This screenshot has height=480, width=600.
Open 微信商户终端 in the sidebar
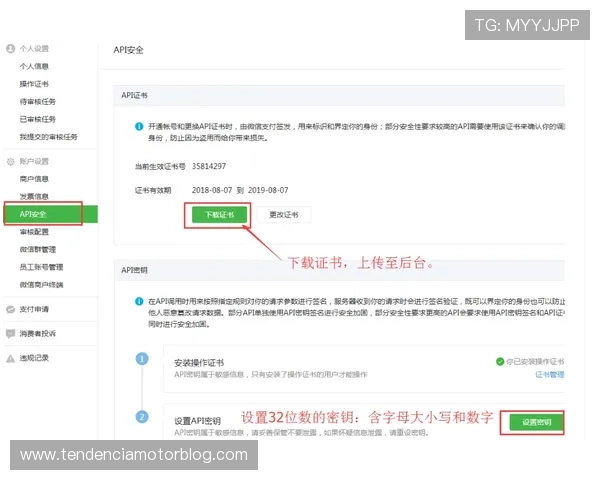(41, 284)
